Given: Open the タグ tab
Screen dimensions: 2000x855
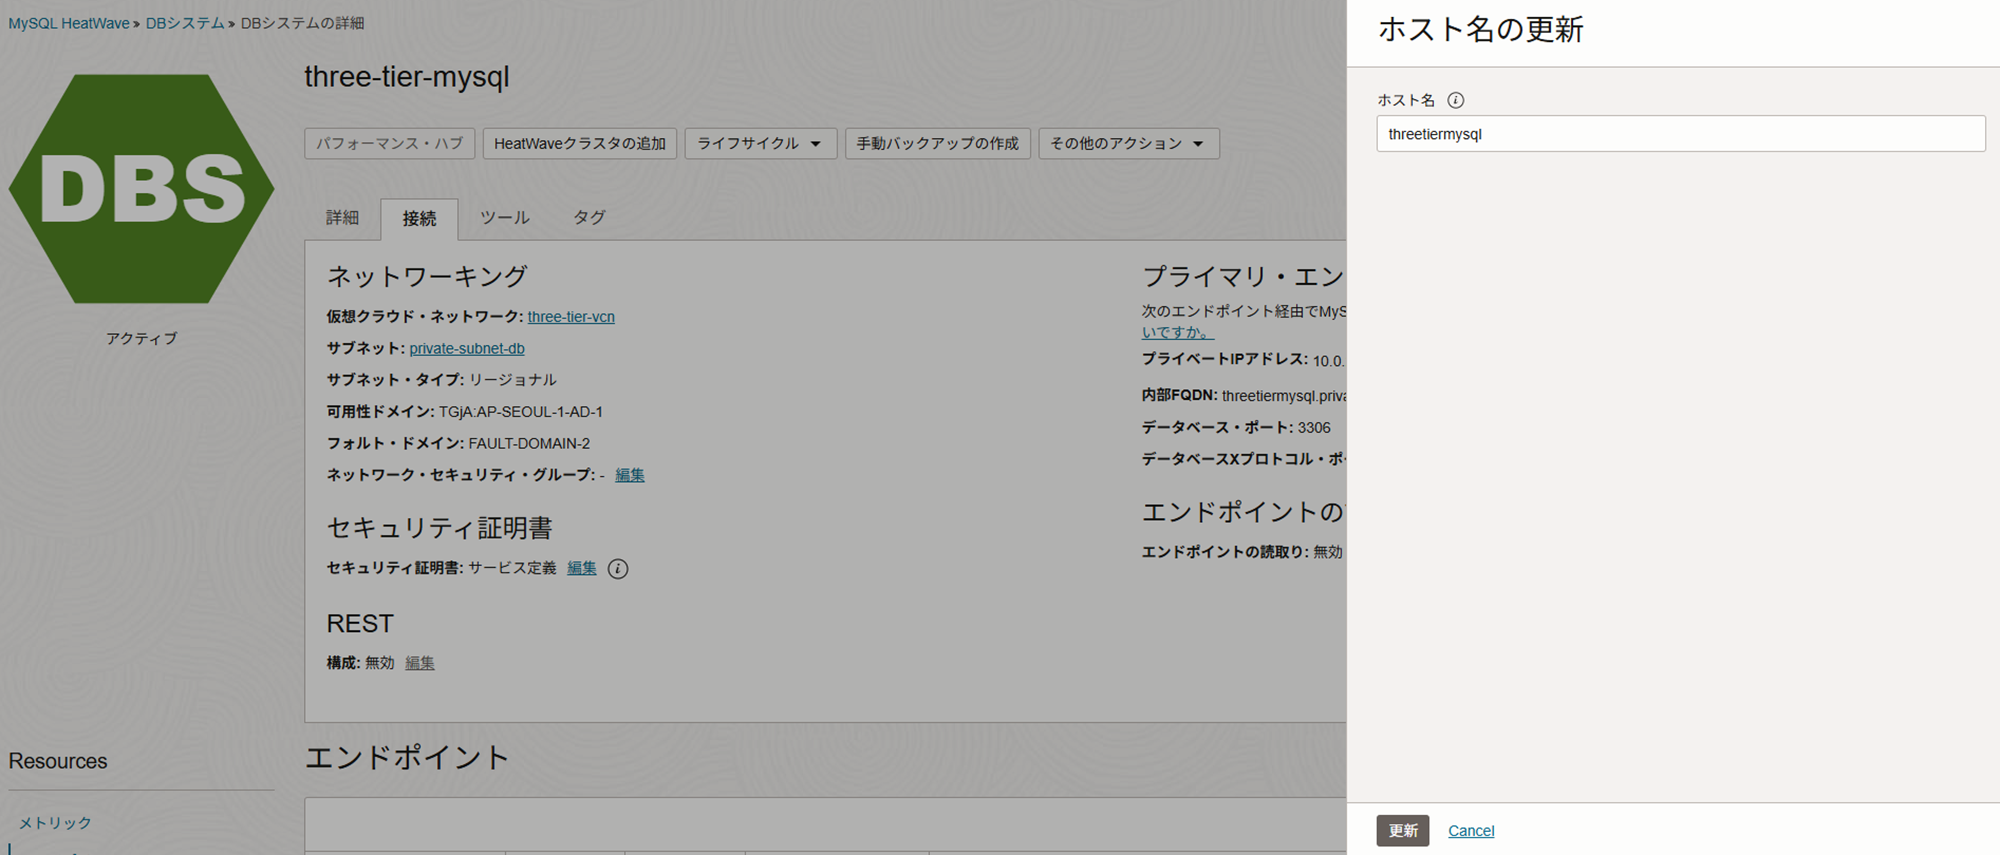Looking at the screenshot, I should (589, 218).
